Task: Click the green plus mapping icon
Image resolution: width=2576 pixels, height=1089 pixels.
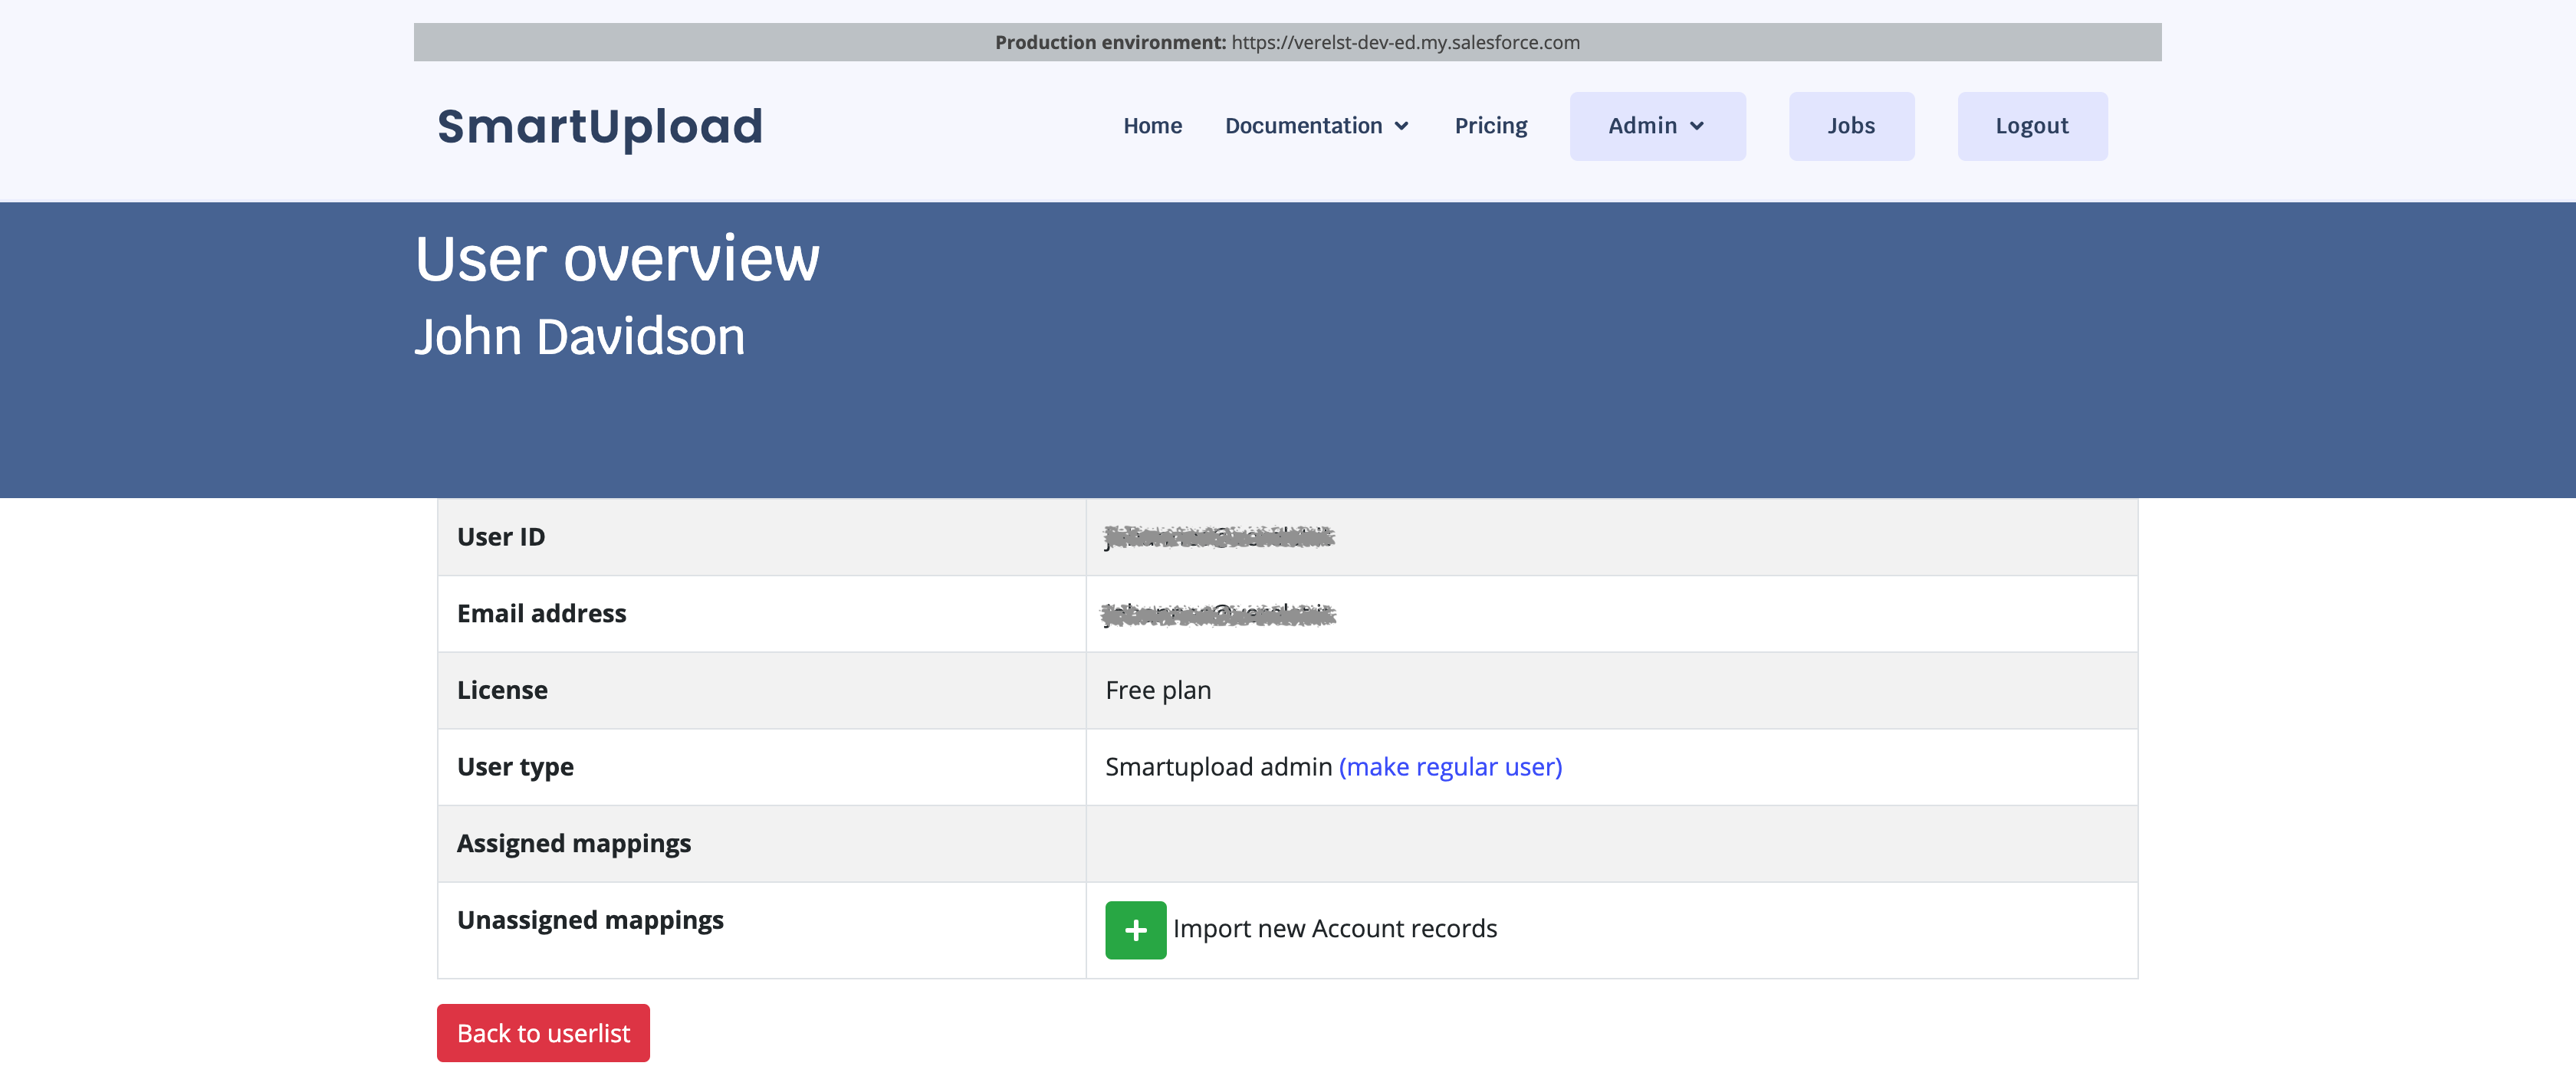Action: (x=1135, y=930)
